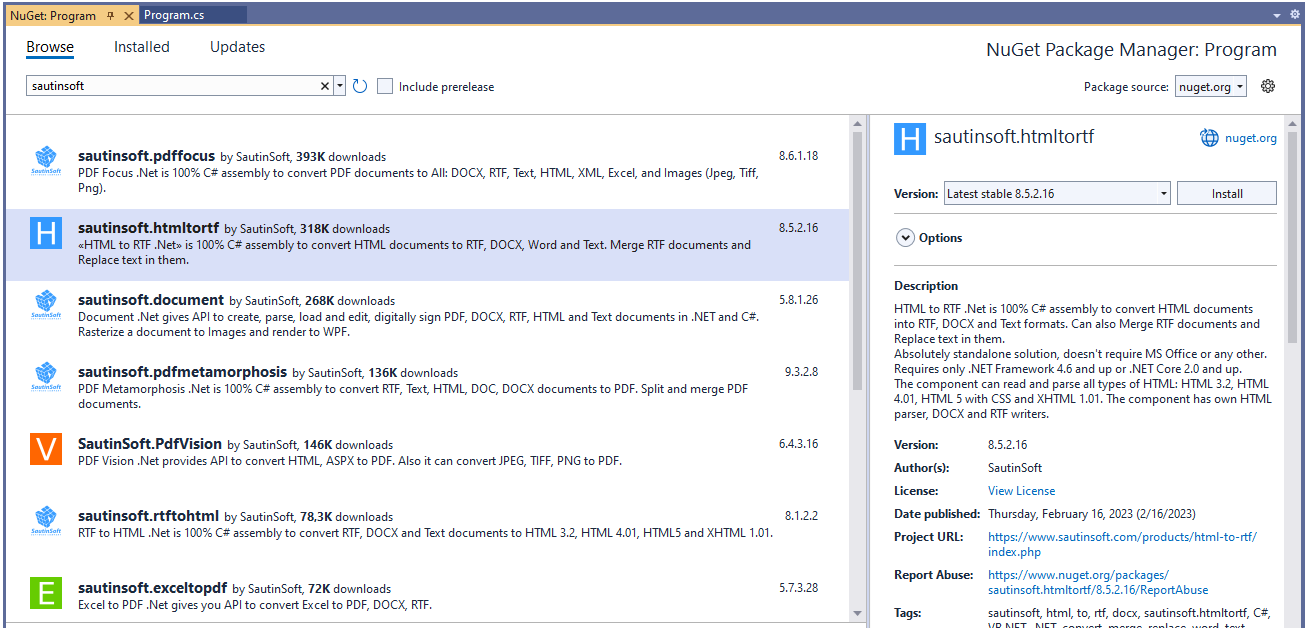Open NuGet package manager settings gear
The image size is (1311, 634).
tap(1268, 86)
